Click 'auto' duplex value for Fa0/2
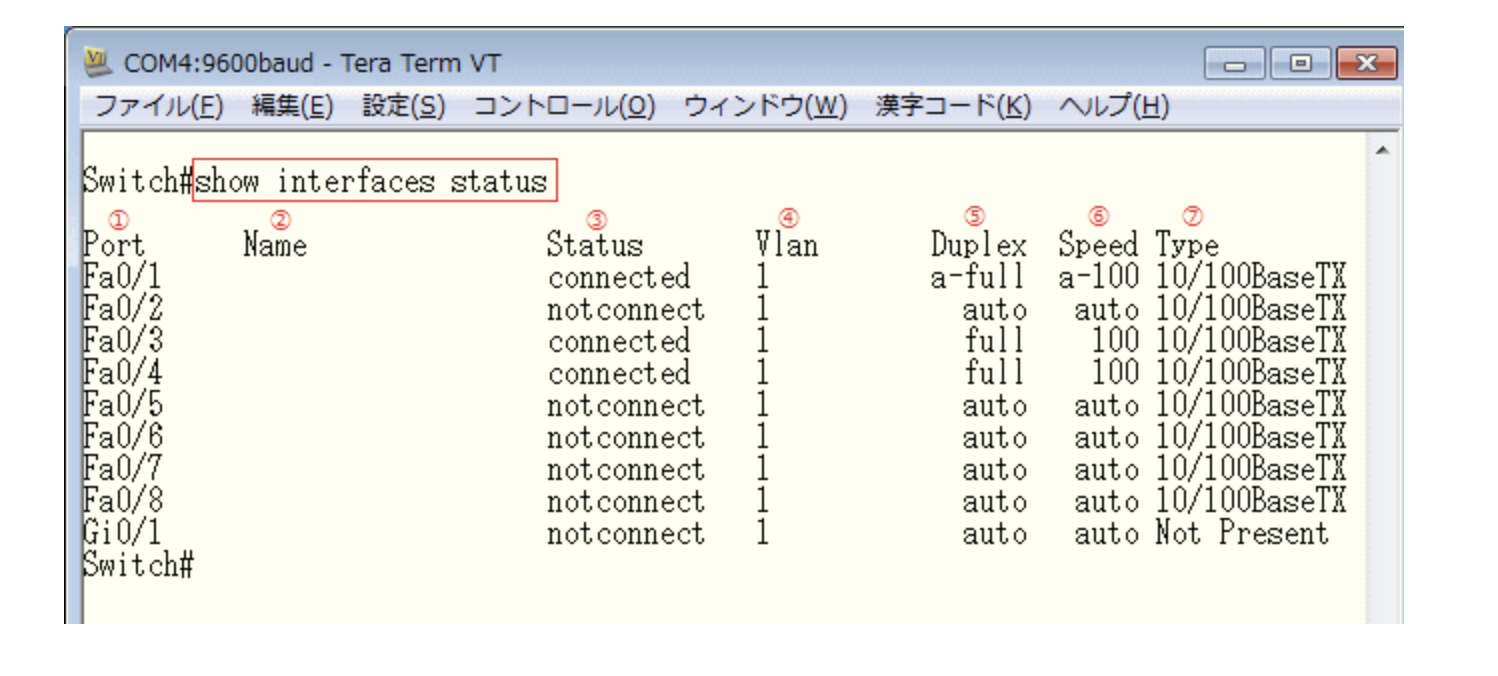Screen dimensions: 1498x676 995,309
